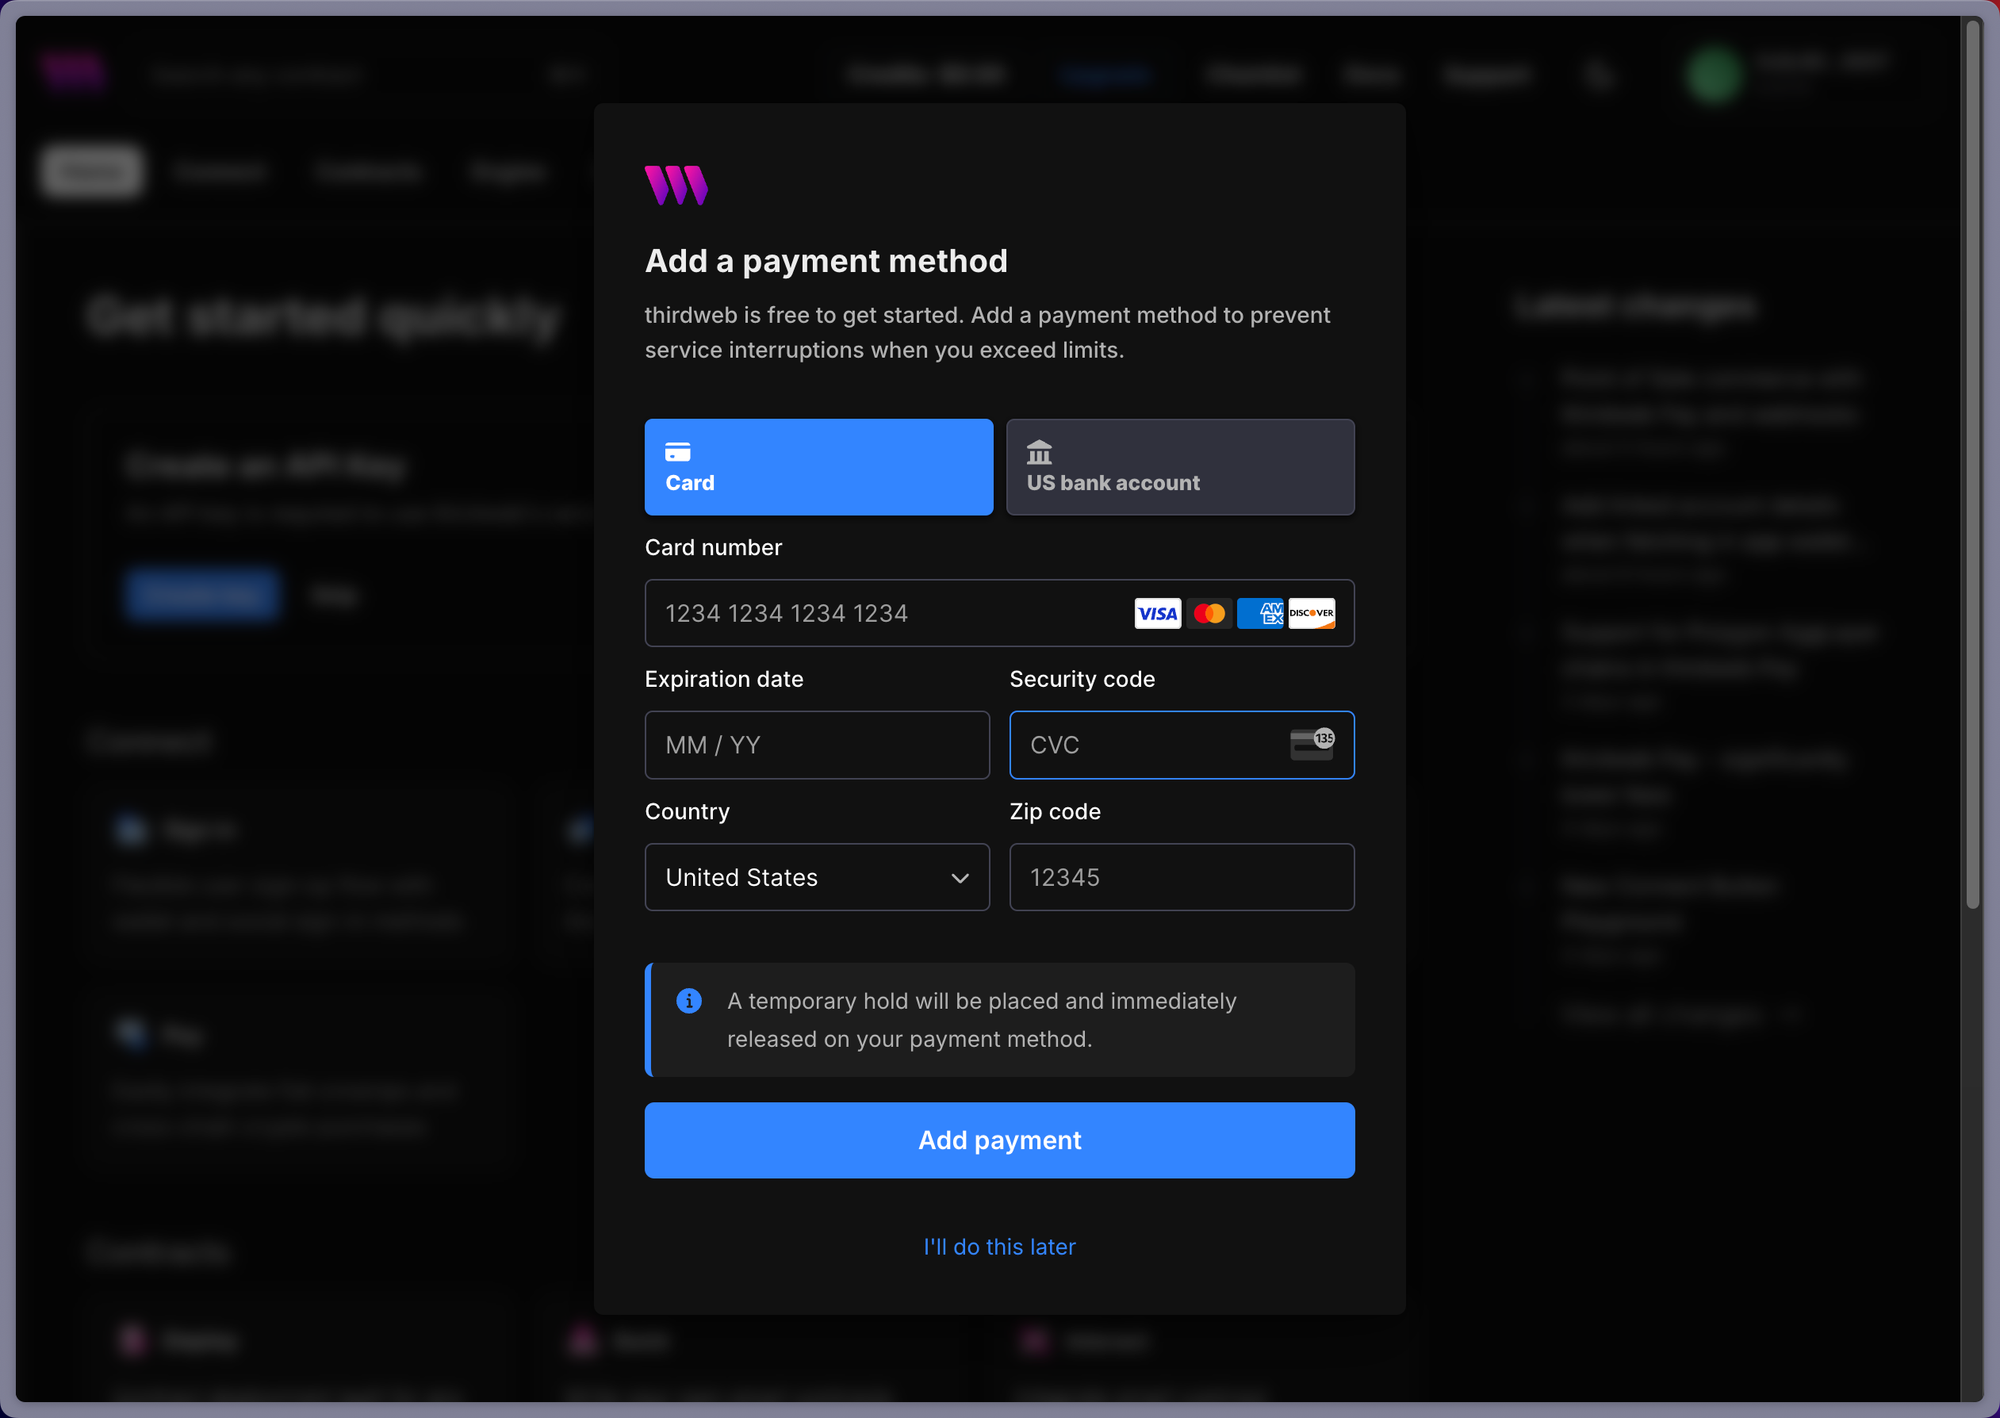Click the CVC card hint icon
Image resolution: width=2000 pixels, height=1418 pixels.
[1312, 744]
